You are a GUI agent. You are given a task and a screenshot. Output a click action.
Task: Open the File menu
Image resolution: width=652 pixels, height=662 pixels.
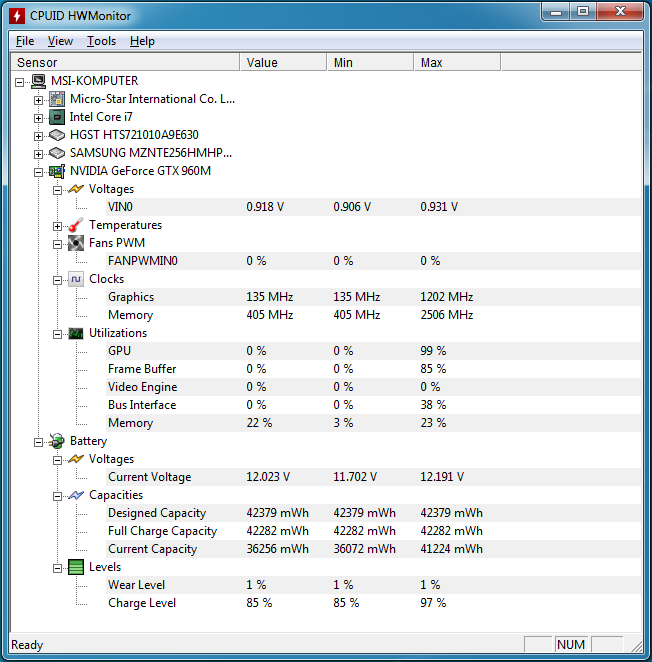click(x=25, y=41)
